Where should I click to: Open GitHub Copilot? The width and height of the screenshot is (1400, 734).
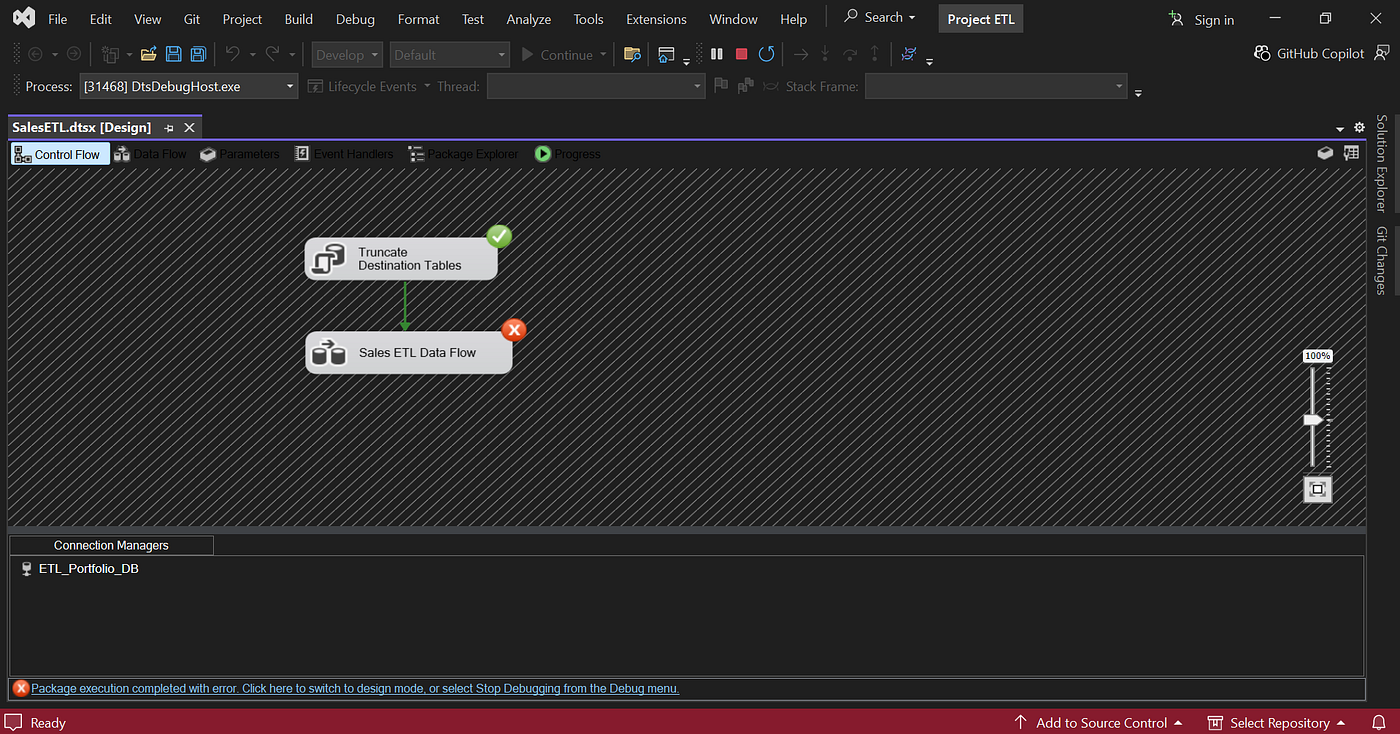[x=1309, y=53]
